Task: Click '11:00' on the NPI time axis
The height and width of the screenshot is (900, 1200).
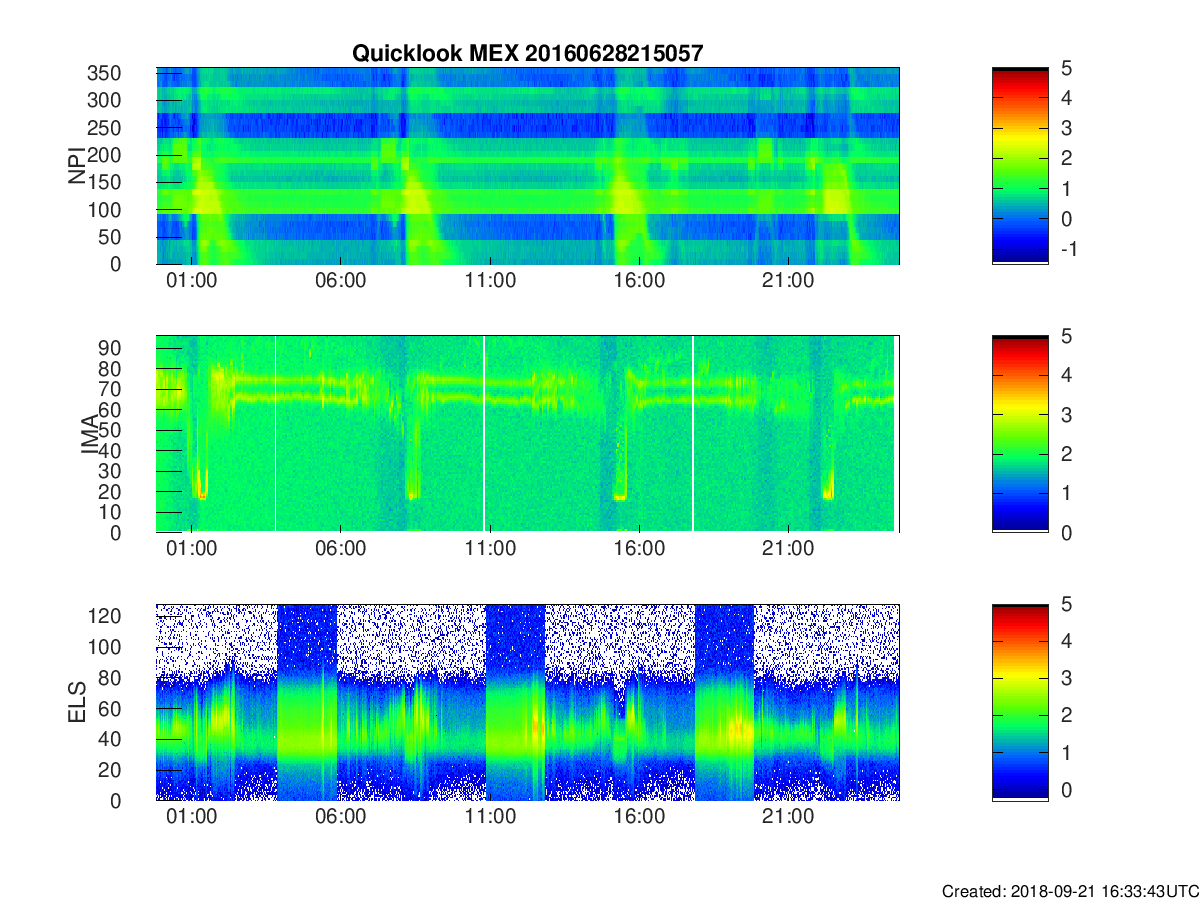Action: pos(490,281)
